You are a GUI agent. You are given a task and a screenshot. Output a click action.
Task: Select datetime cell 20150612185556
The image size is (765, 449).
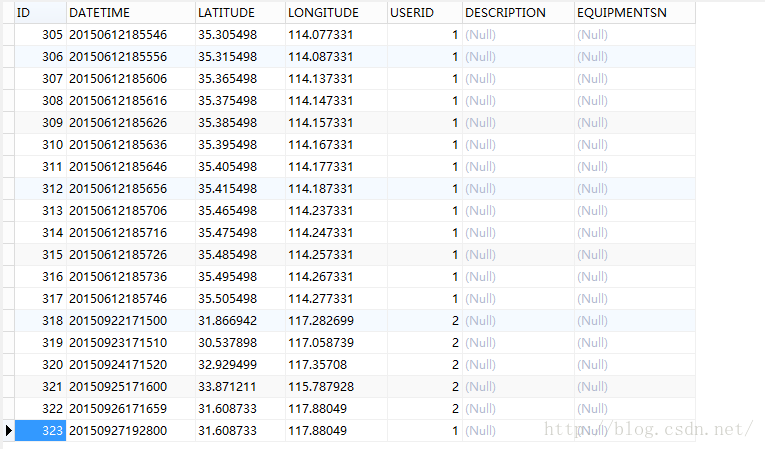(131, 57)
